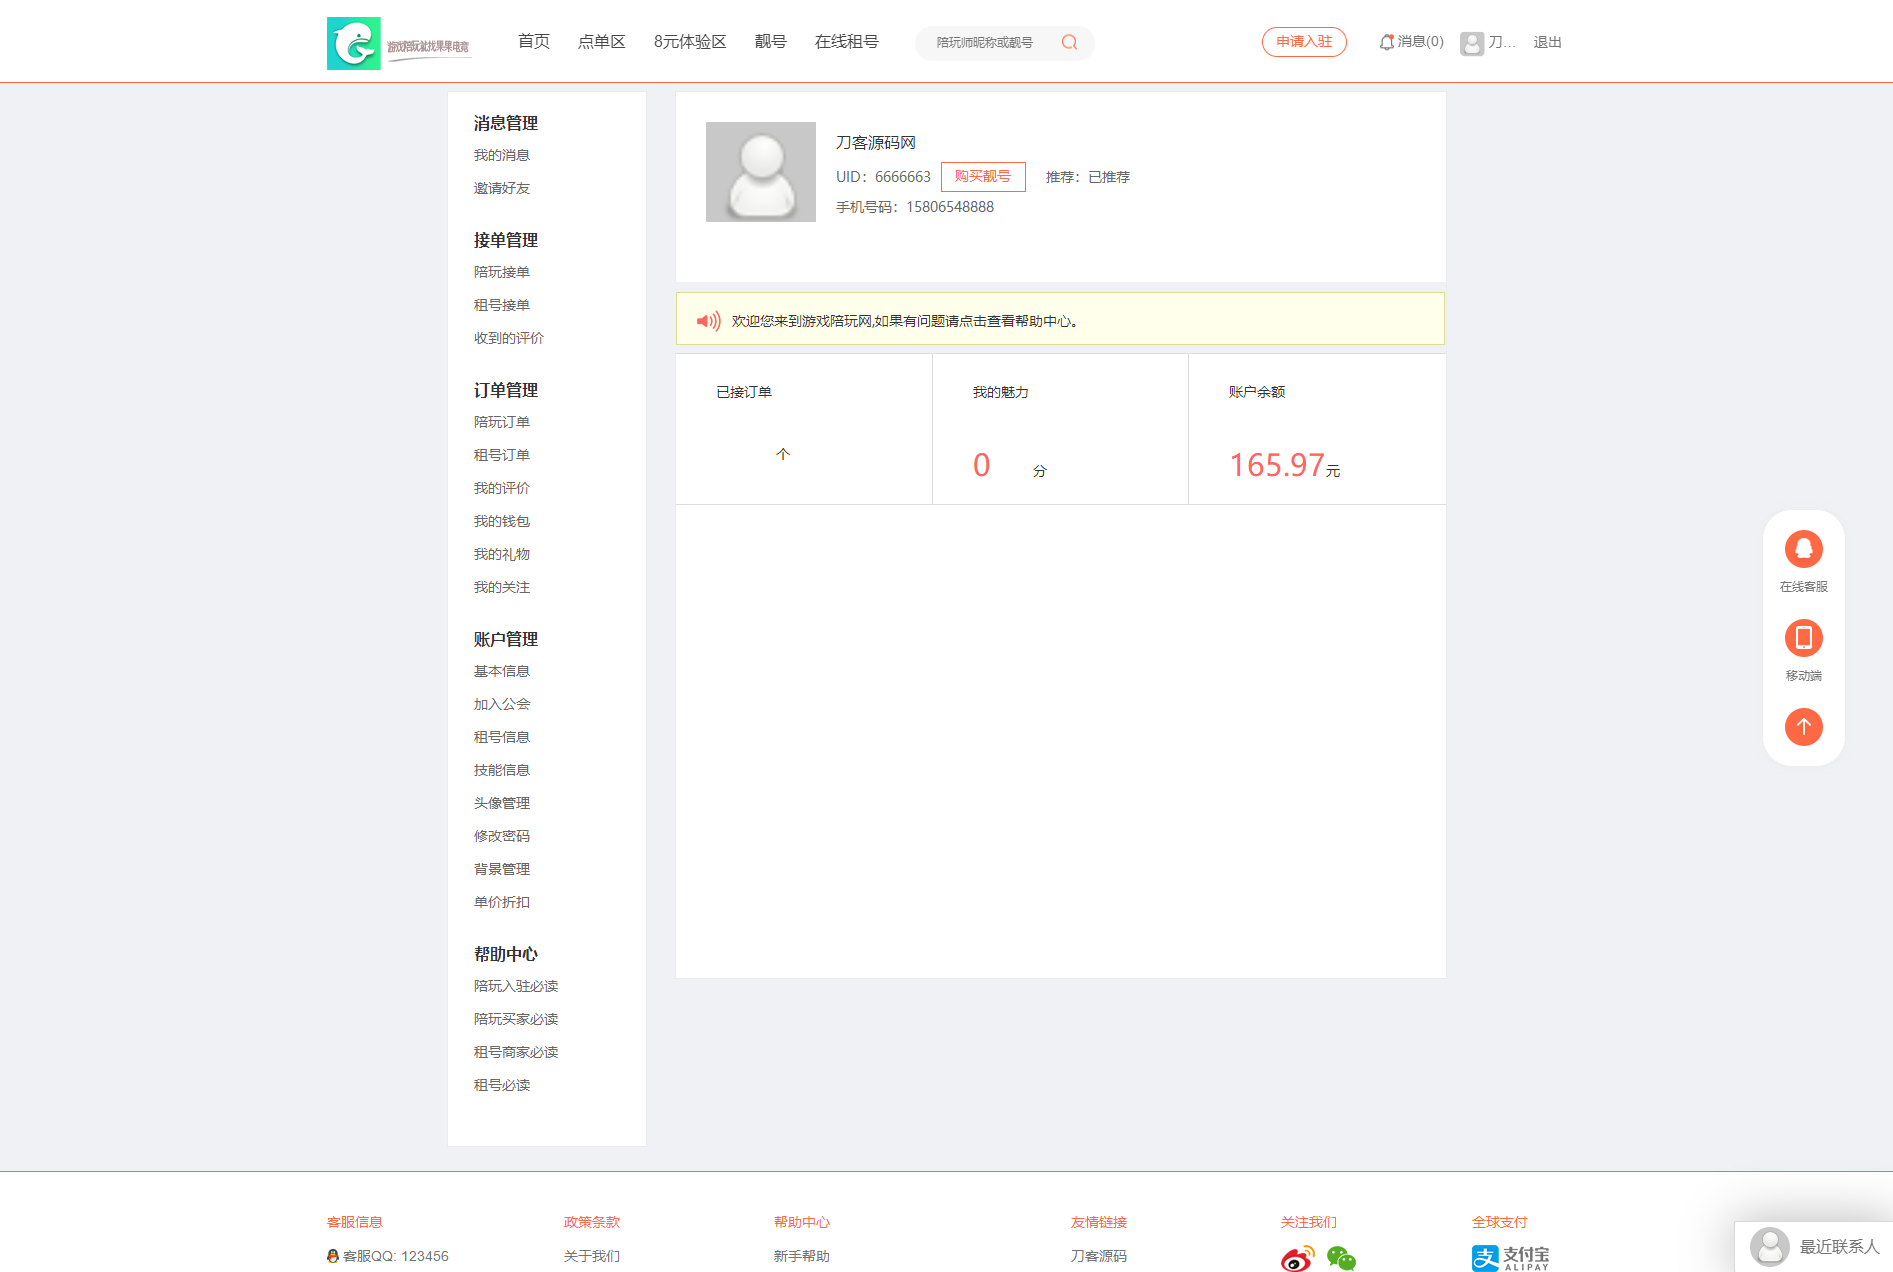This screenshot has width=1893, height=1272.
Task: Open the user avatar in the header
Action: (1471, 43)
